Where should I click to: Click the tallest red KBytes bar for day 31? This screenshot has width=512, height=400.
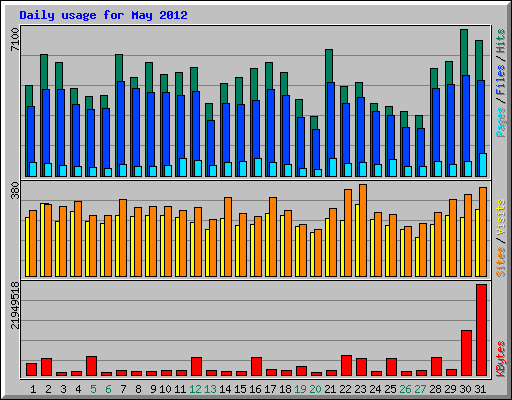[x=481, y=330]
